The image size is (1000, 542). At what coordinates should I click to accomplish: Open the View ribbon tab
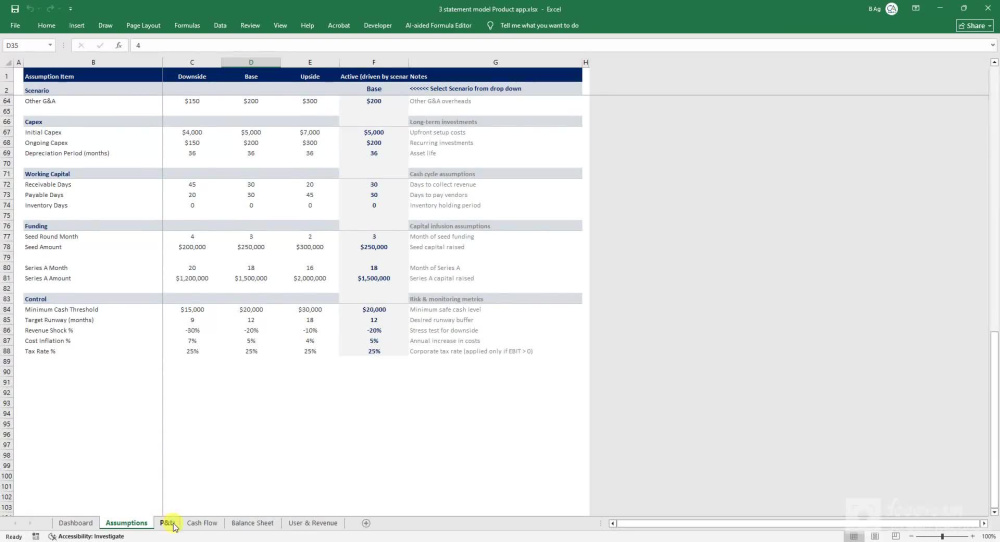tap(280, 26)
